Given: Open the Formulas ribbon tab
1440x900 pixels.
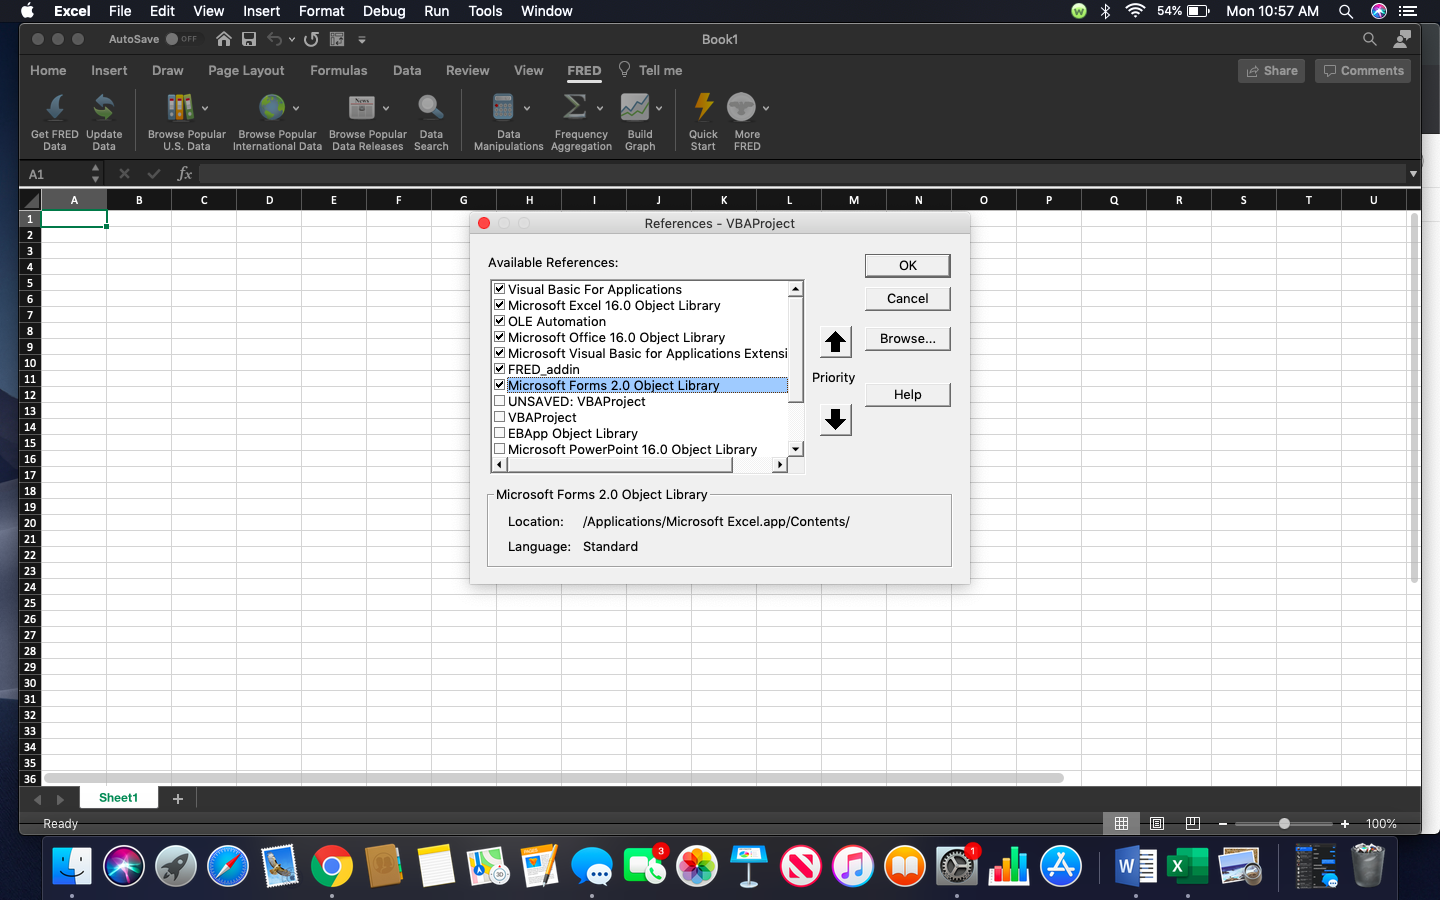Looking at the screenshot, I should point(338,71).
